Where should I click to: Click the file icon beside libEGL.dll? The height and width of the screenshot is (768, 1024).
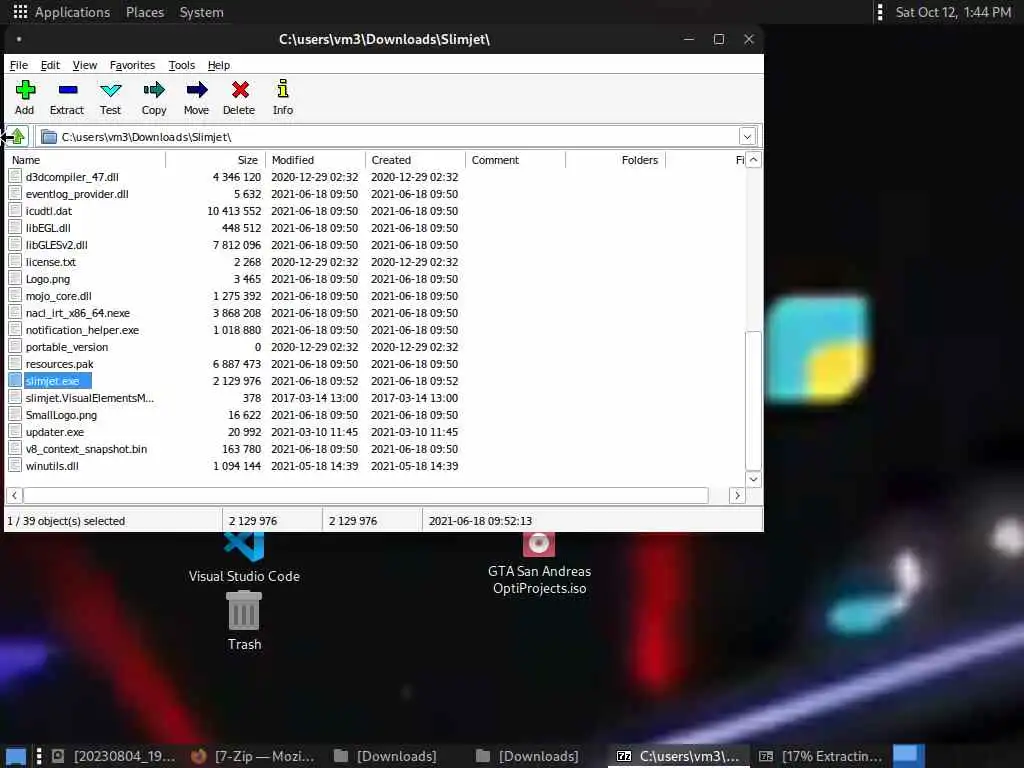pos(15,228)
